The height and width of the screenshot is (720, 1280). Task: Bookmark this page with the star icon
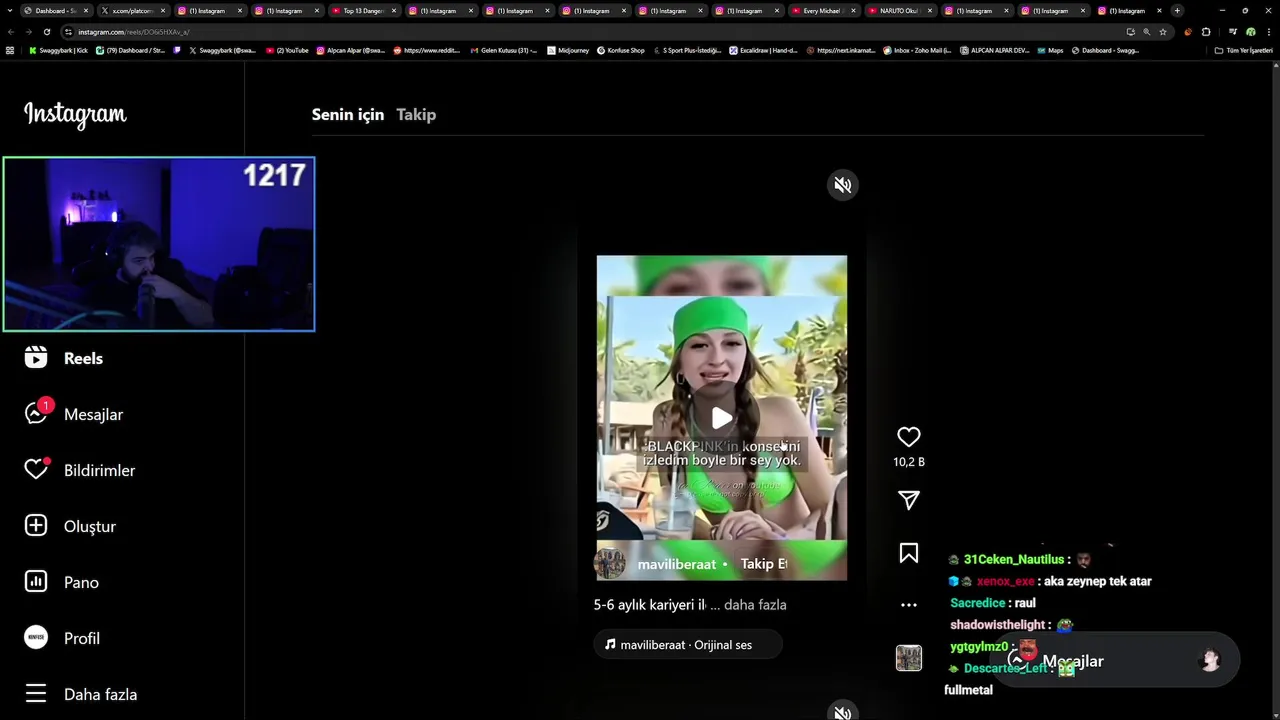[1162, 32]
